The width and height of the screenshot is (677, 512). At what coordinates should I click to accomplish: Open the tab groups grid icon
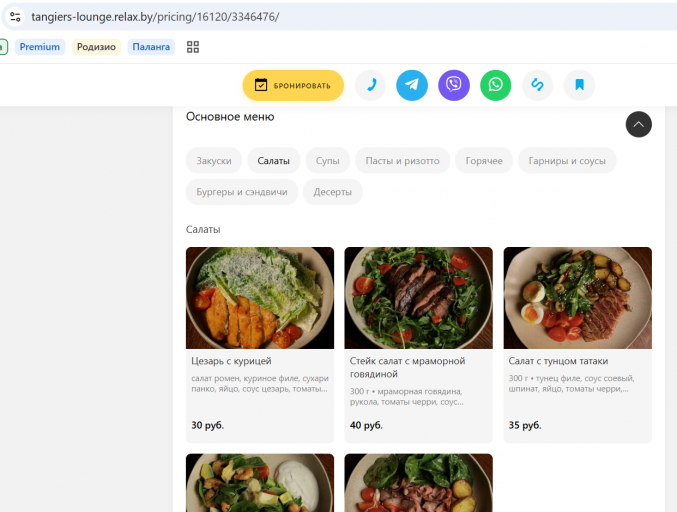193,47
